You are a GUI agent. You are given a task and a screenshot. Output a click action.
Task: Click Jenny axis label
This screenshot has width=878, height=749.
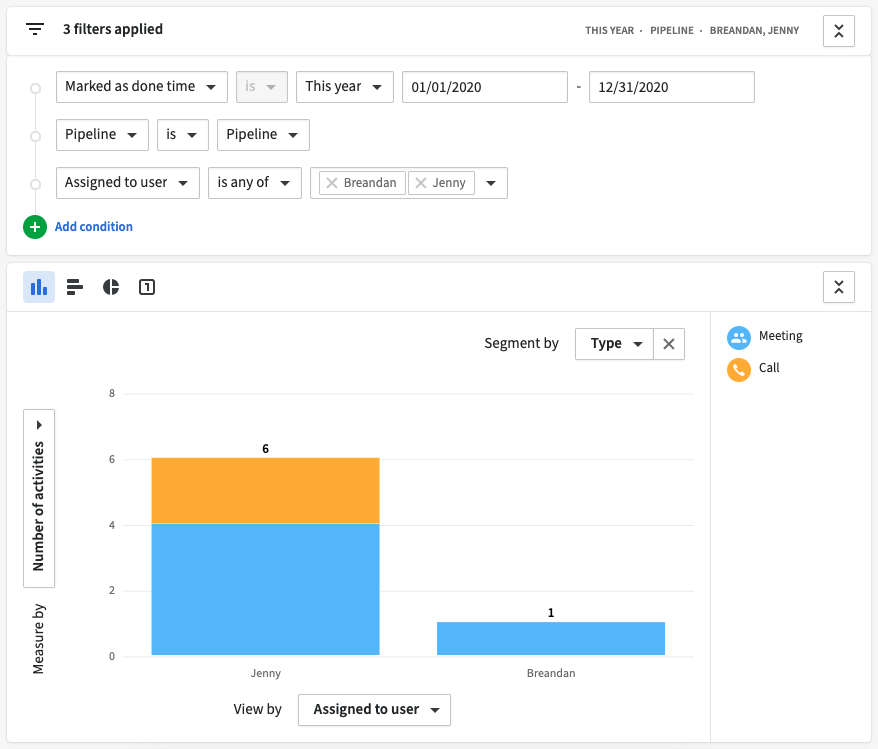tap(265, 673)
